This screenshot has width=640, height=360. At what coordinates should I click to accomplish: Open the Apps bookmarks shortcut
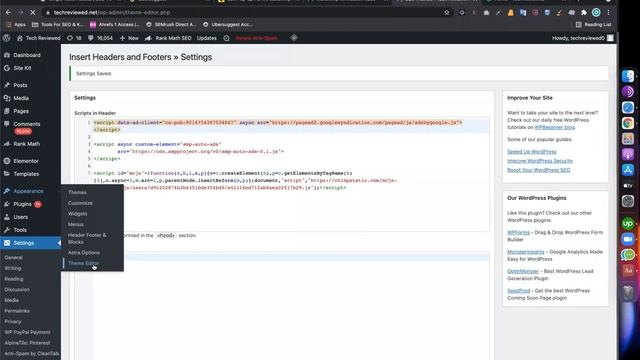pos(16,24)
